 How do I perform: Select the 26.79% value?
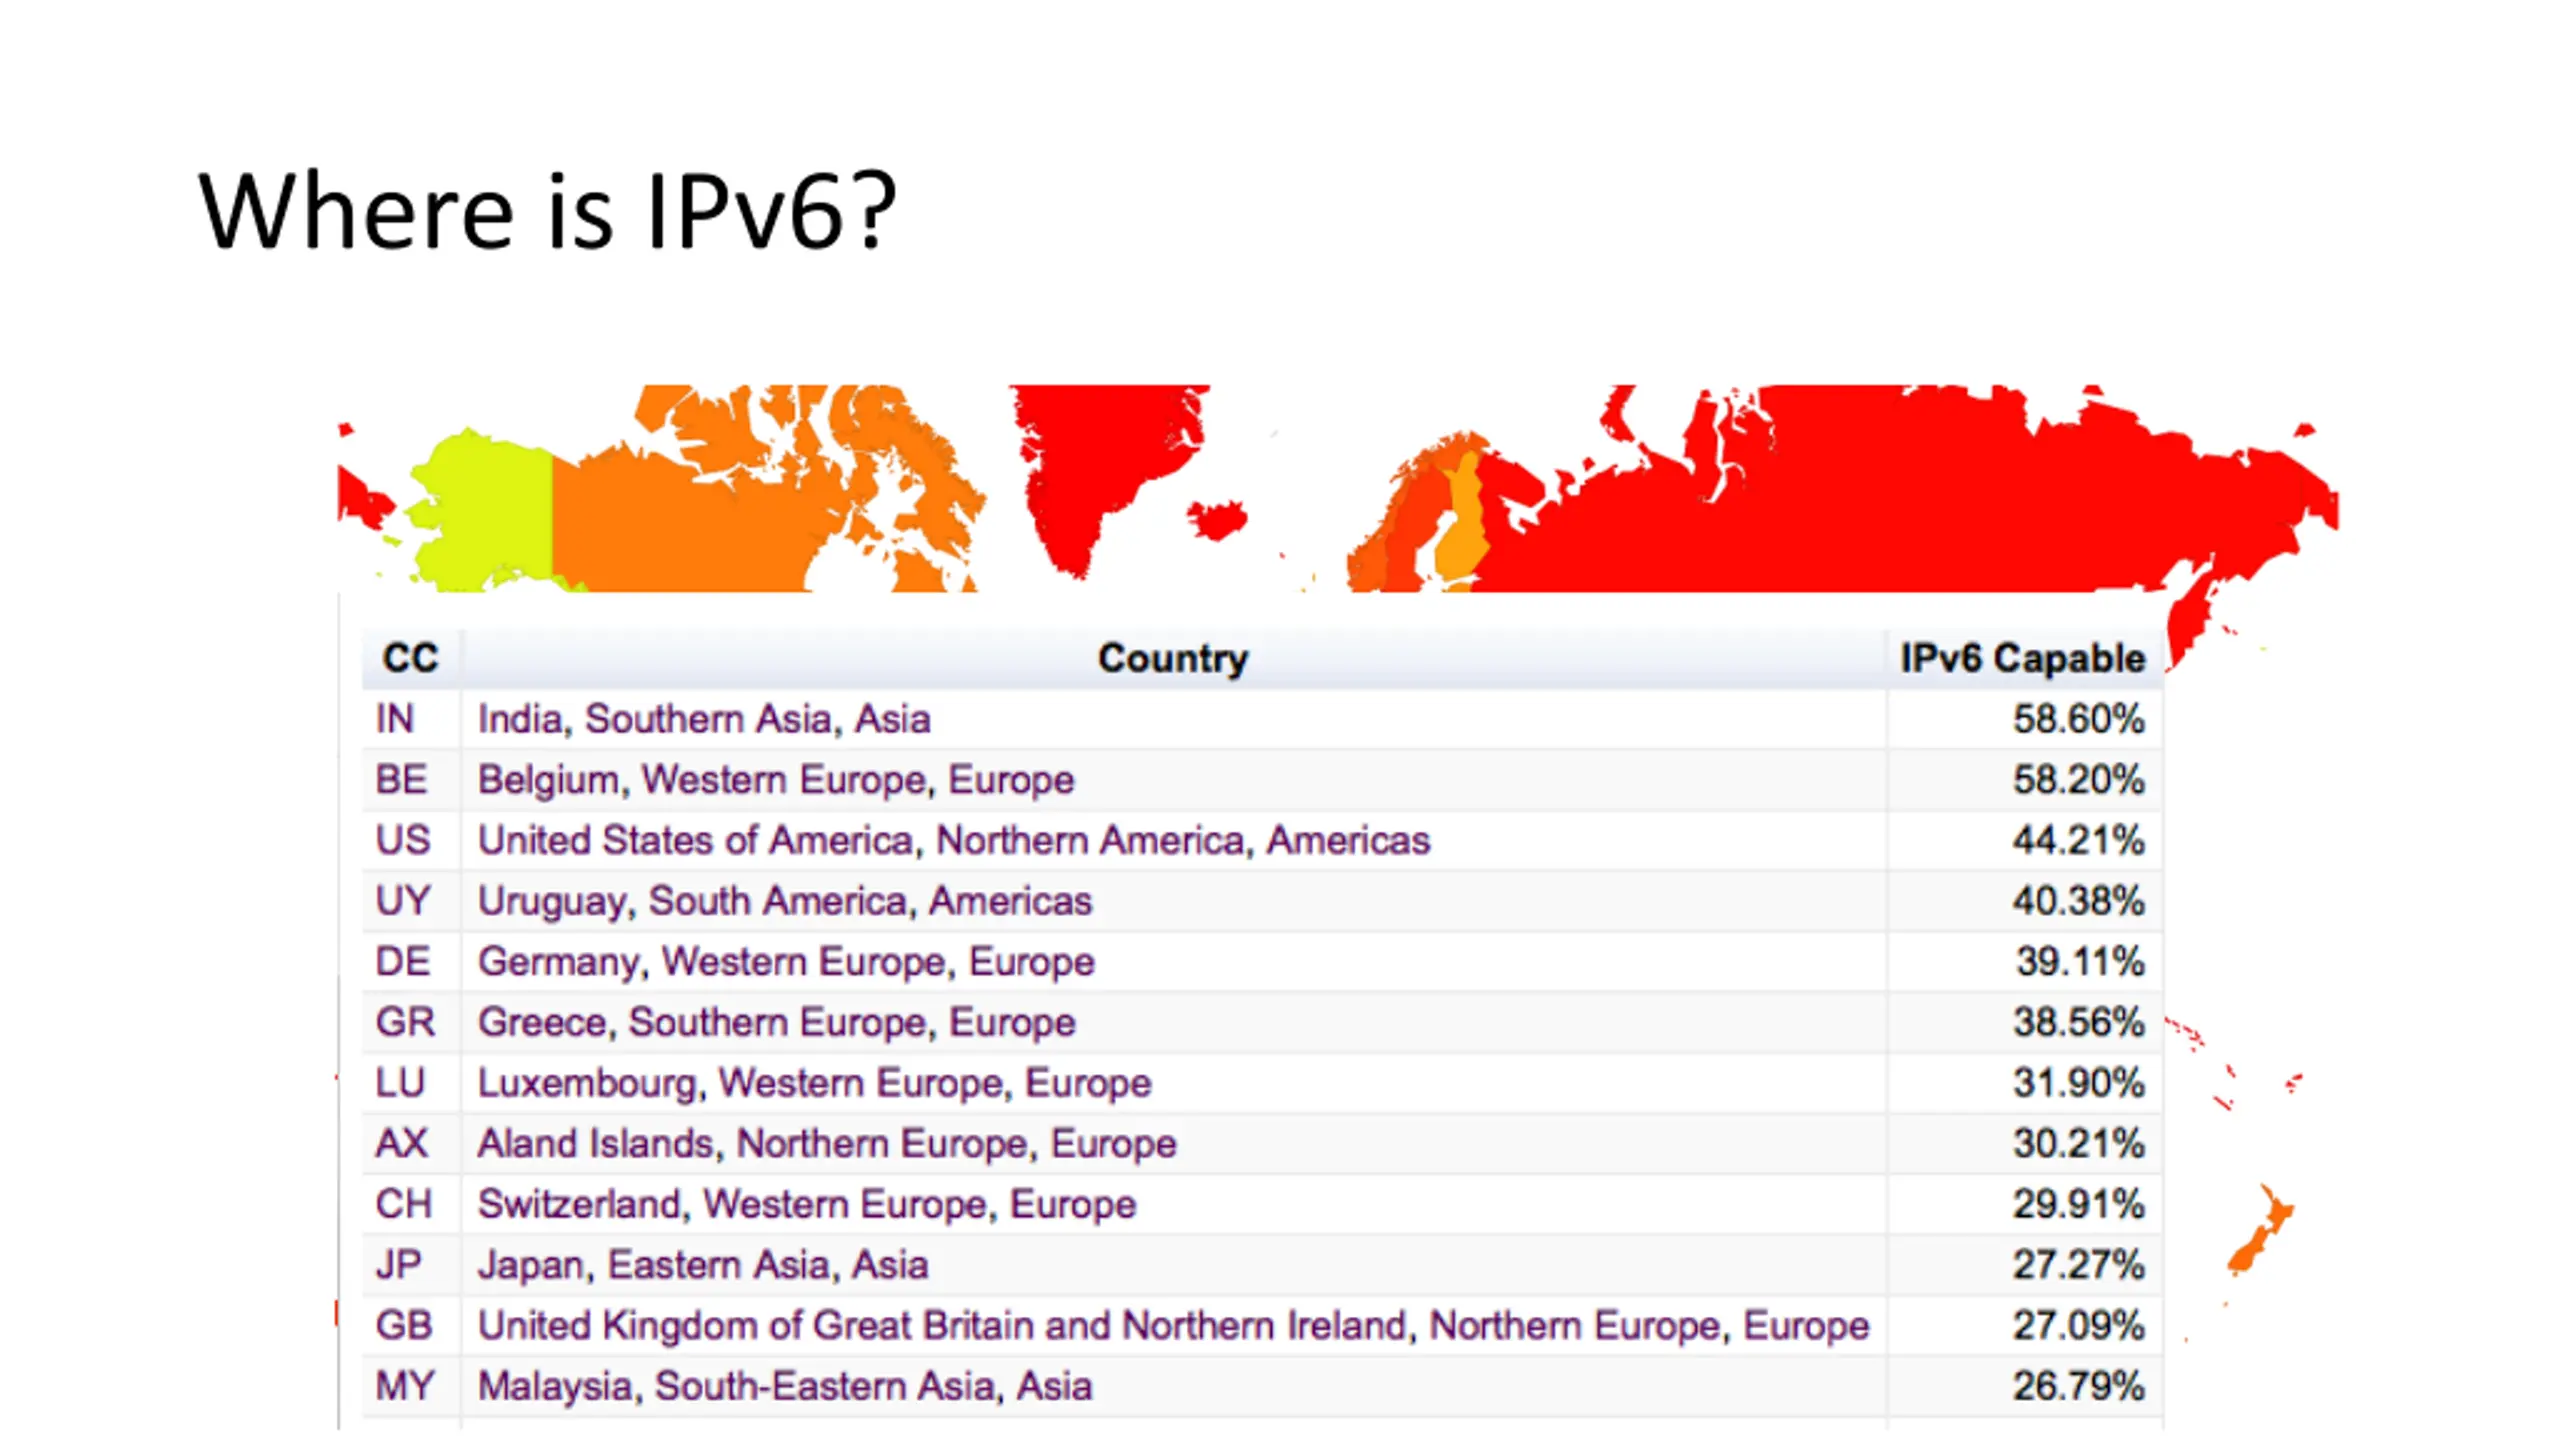(2079, 1386)
